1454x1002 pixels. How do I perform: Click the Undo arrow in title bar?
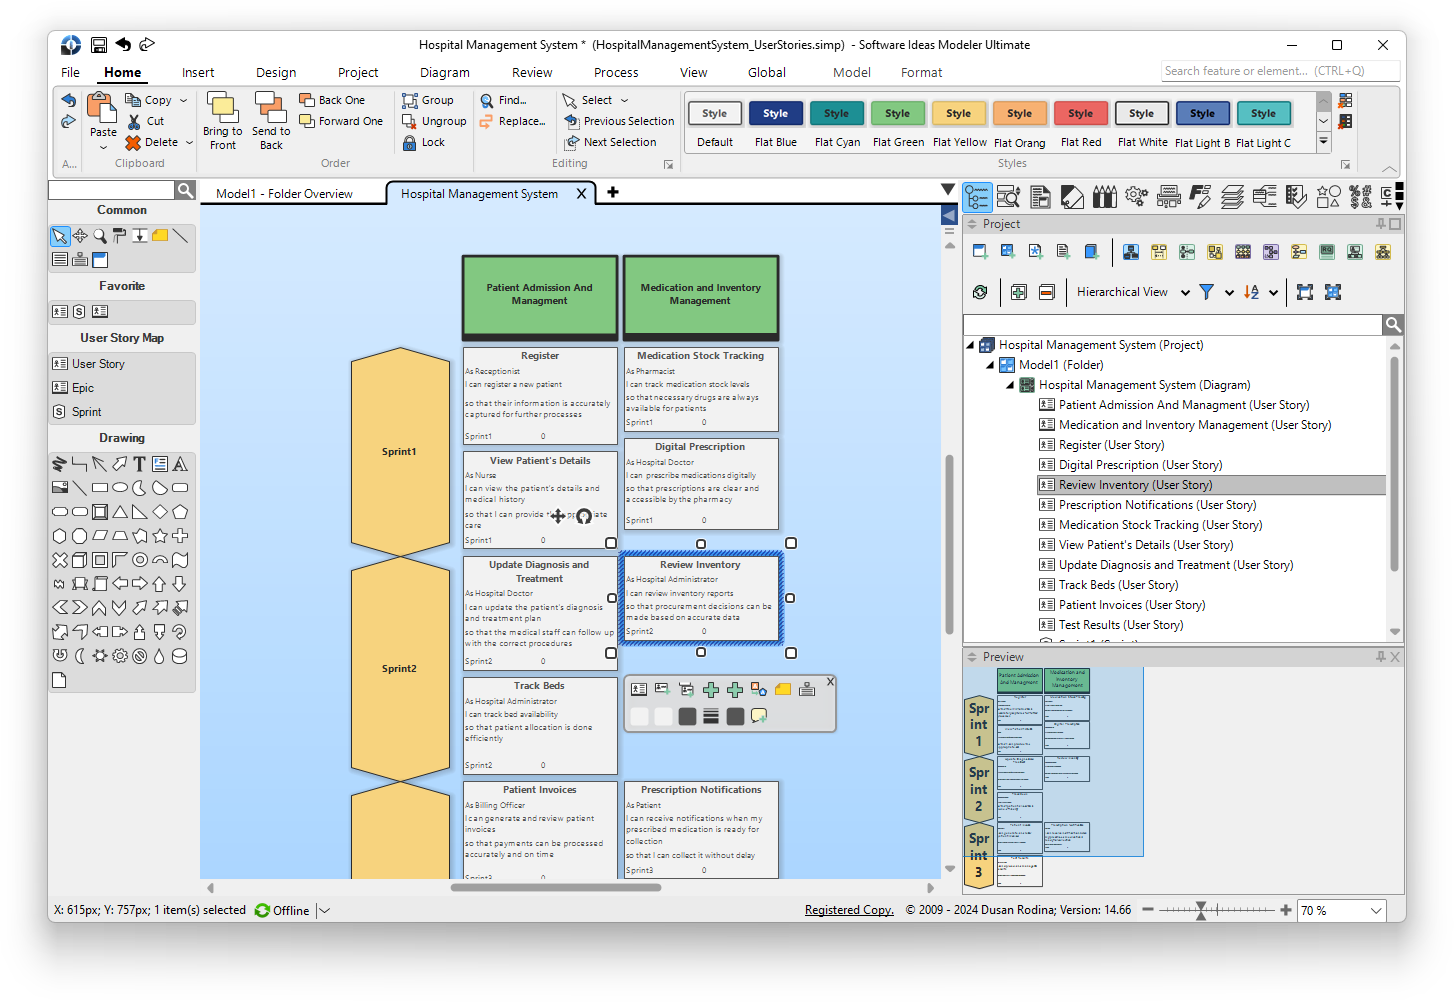(x=123, y=45)
